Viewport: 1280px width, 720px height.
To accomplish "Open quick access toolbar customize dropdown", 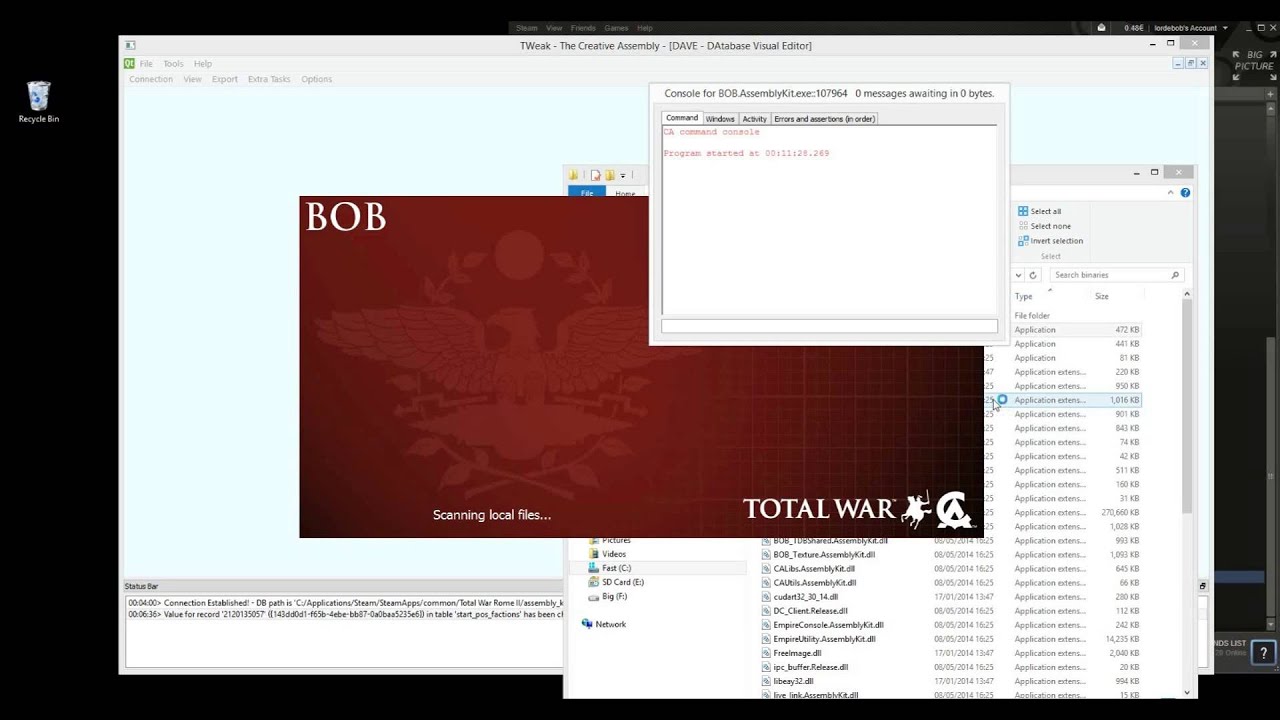I will (623, 176).
